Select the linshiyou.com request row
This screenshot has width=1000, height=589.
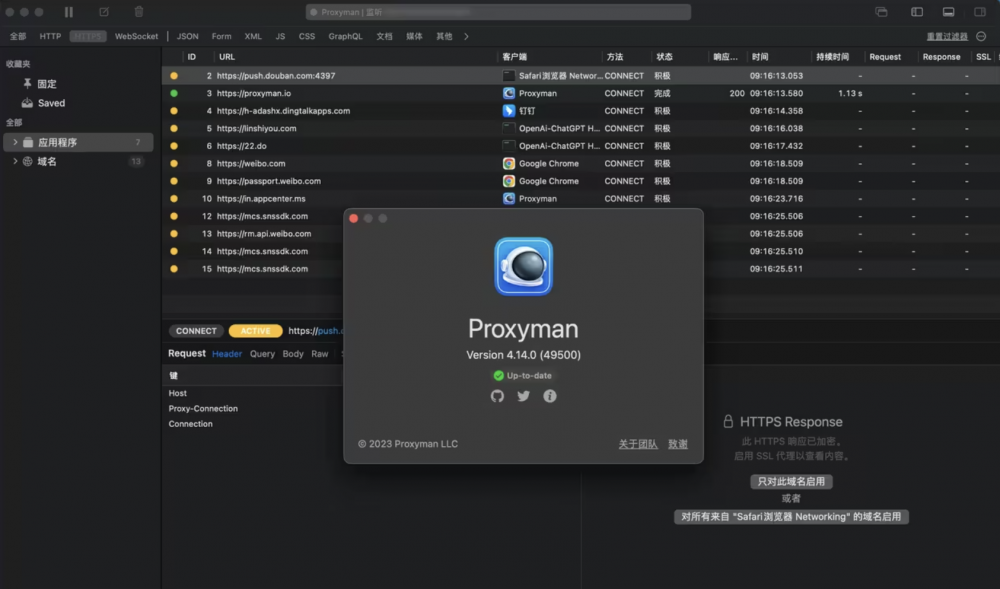pos(580,128)
